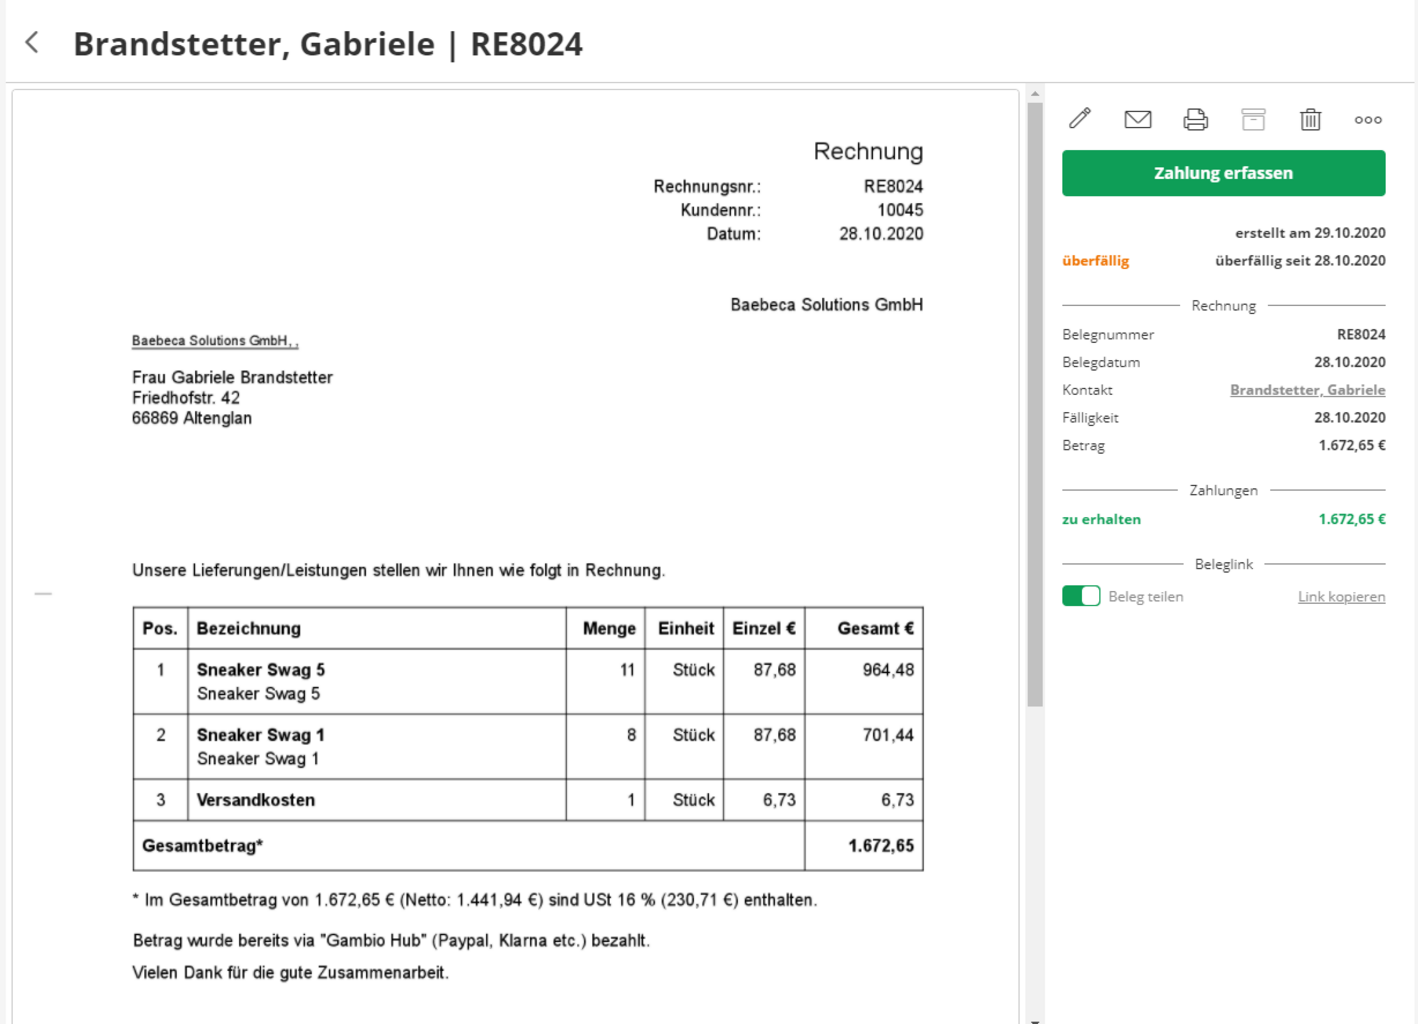Click the green Zahlung erfassen button
This screenshot has width=1418, height=1024.
[x=1223, y=173]
